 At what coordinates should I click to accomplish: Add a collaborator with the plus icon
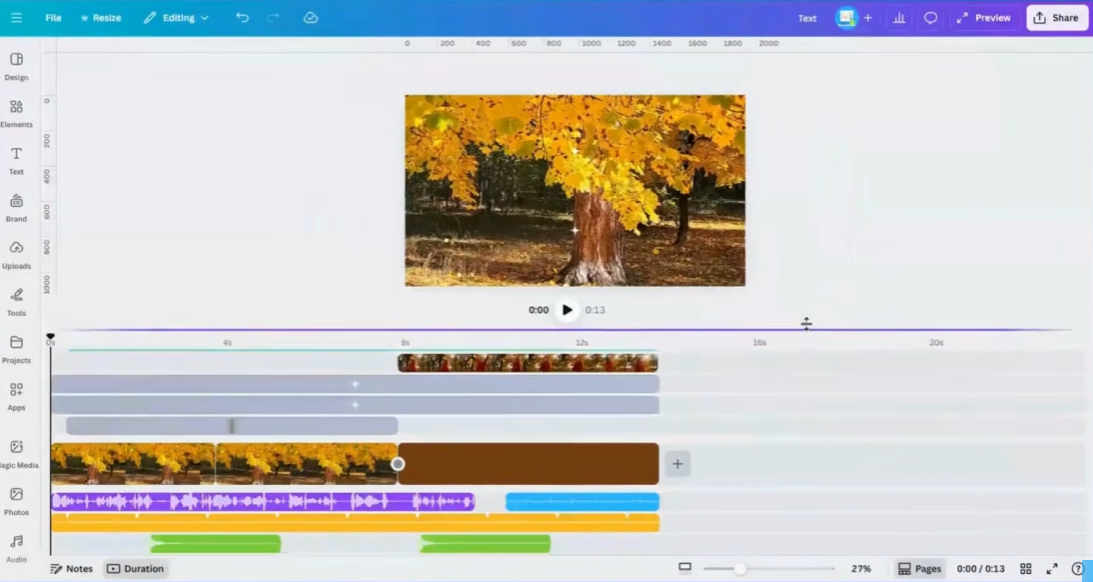point(868,18)
